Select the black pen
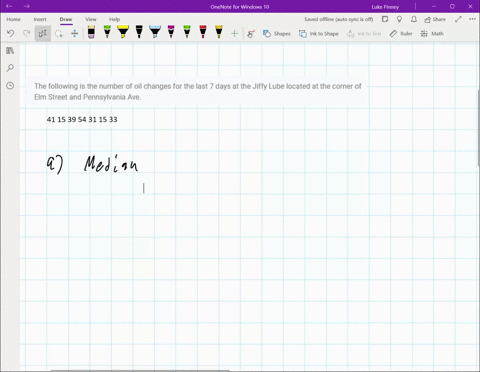This screenshot has width=480, height=372. (x=139, y=32)
